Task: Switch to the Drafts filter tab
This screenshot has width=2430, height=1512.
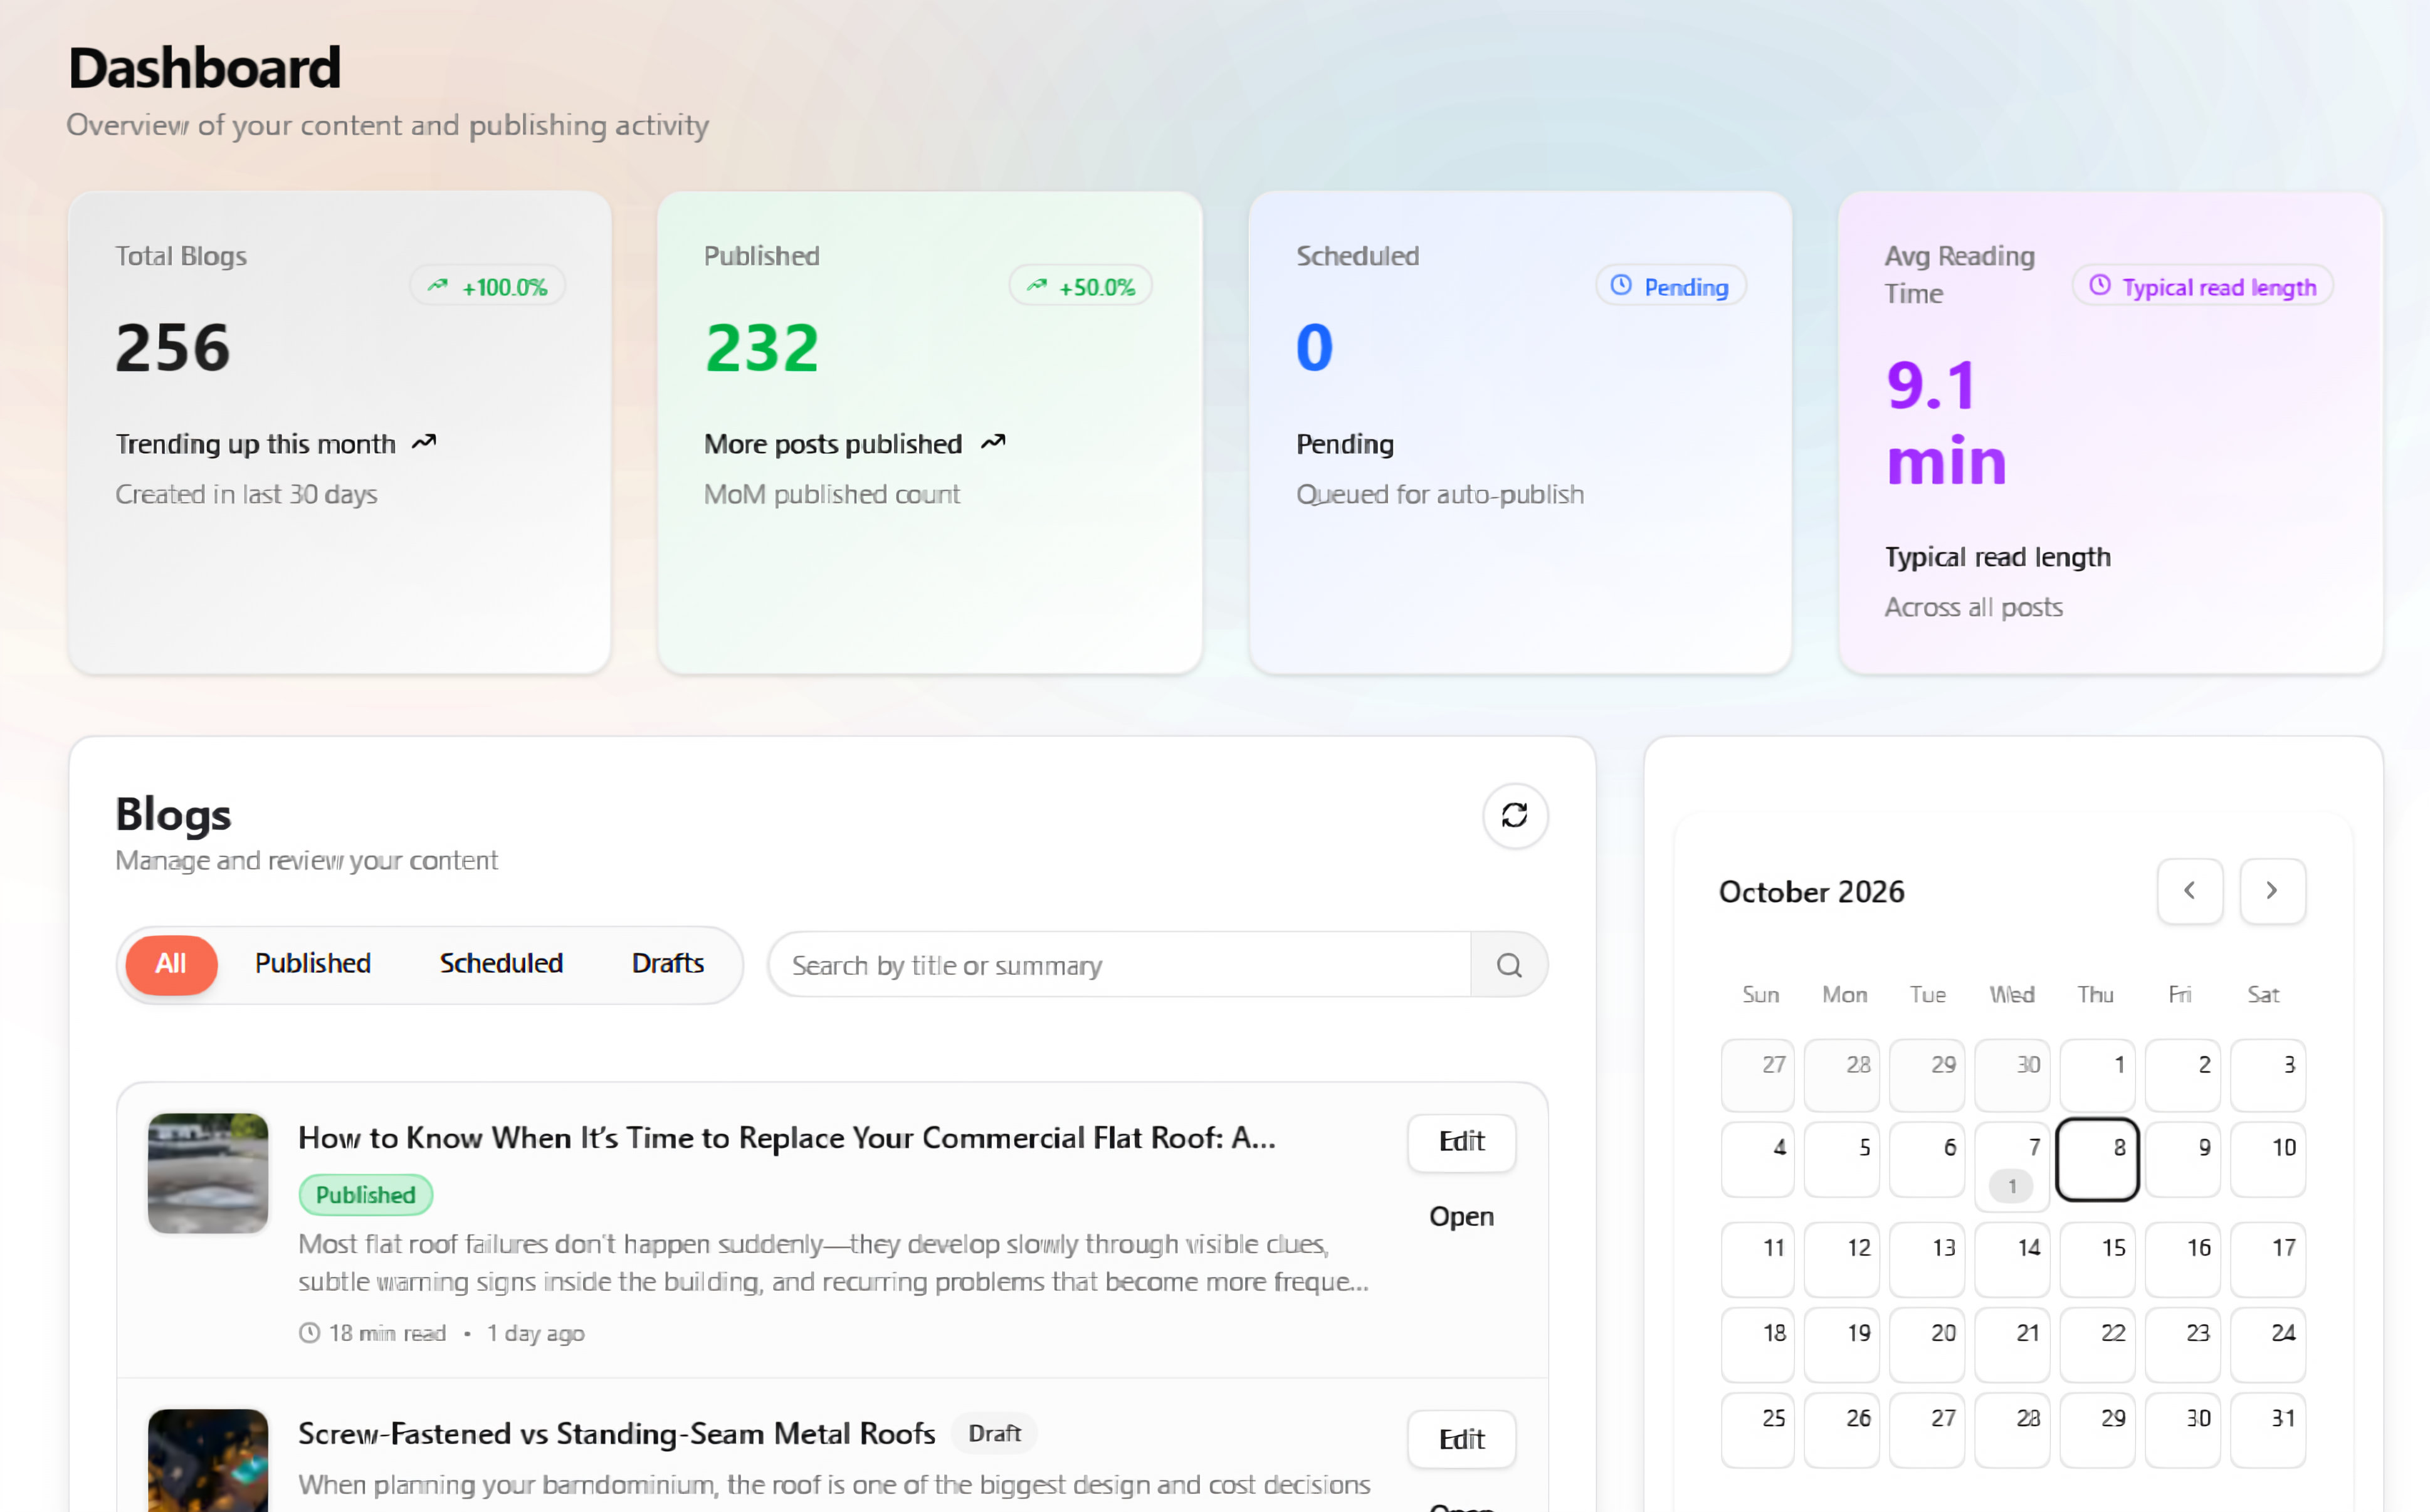Action: tap(668, 964)
